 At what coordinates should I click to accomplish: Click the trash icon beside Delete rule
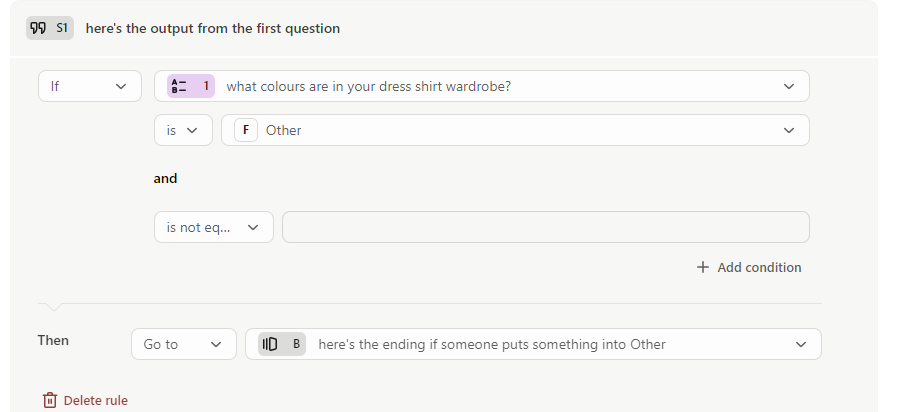[x=50, y=400]
